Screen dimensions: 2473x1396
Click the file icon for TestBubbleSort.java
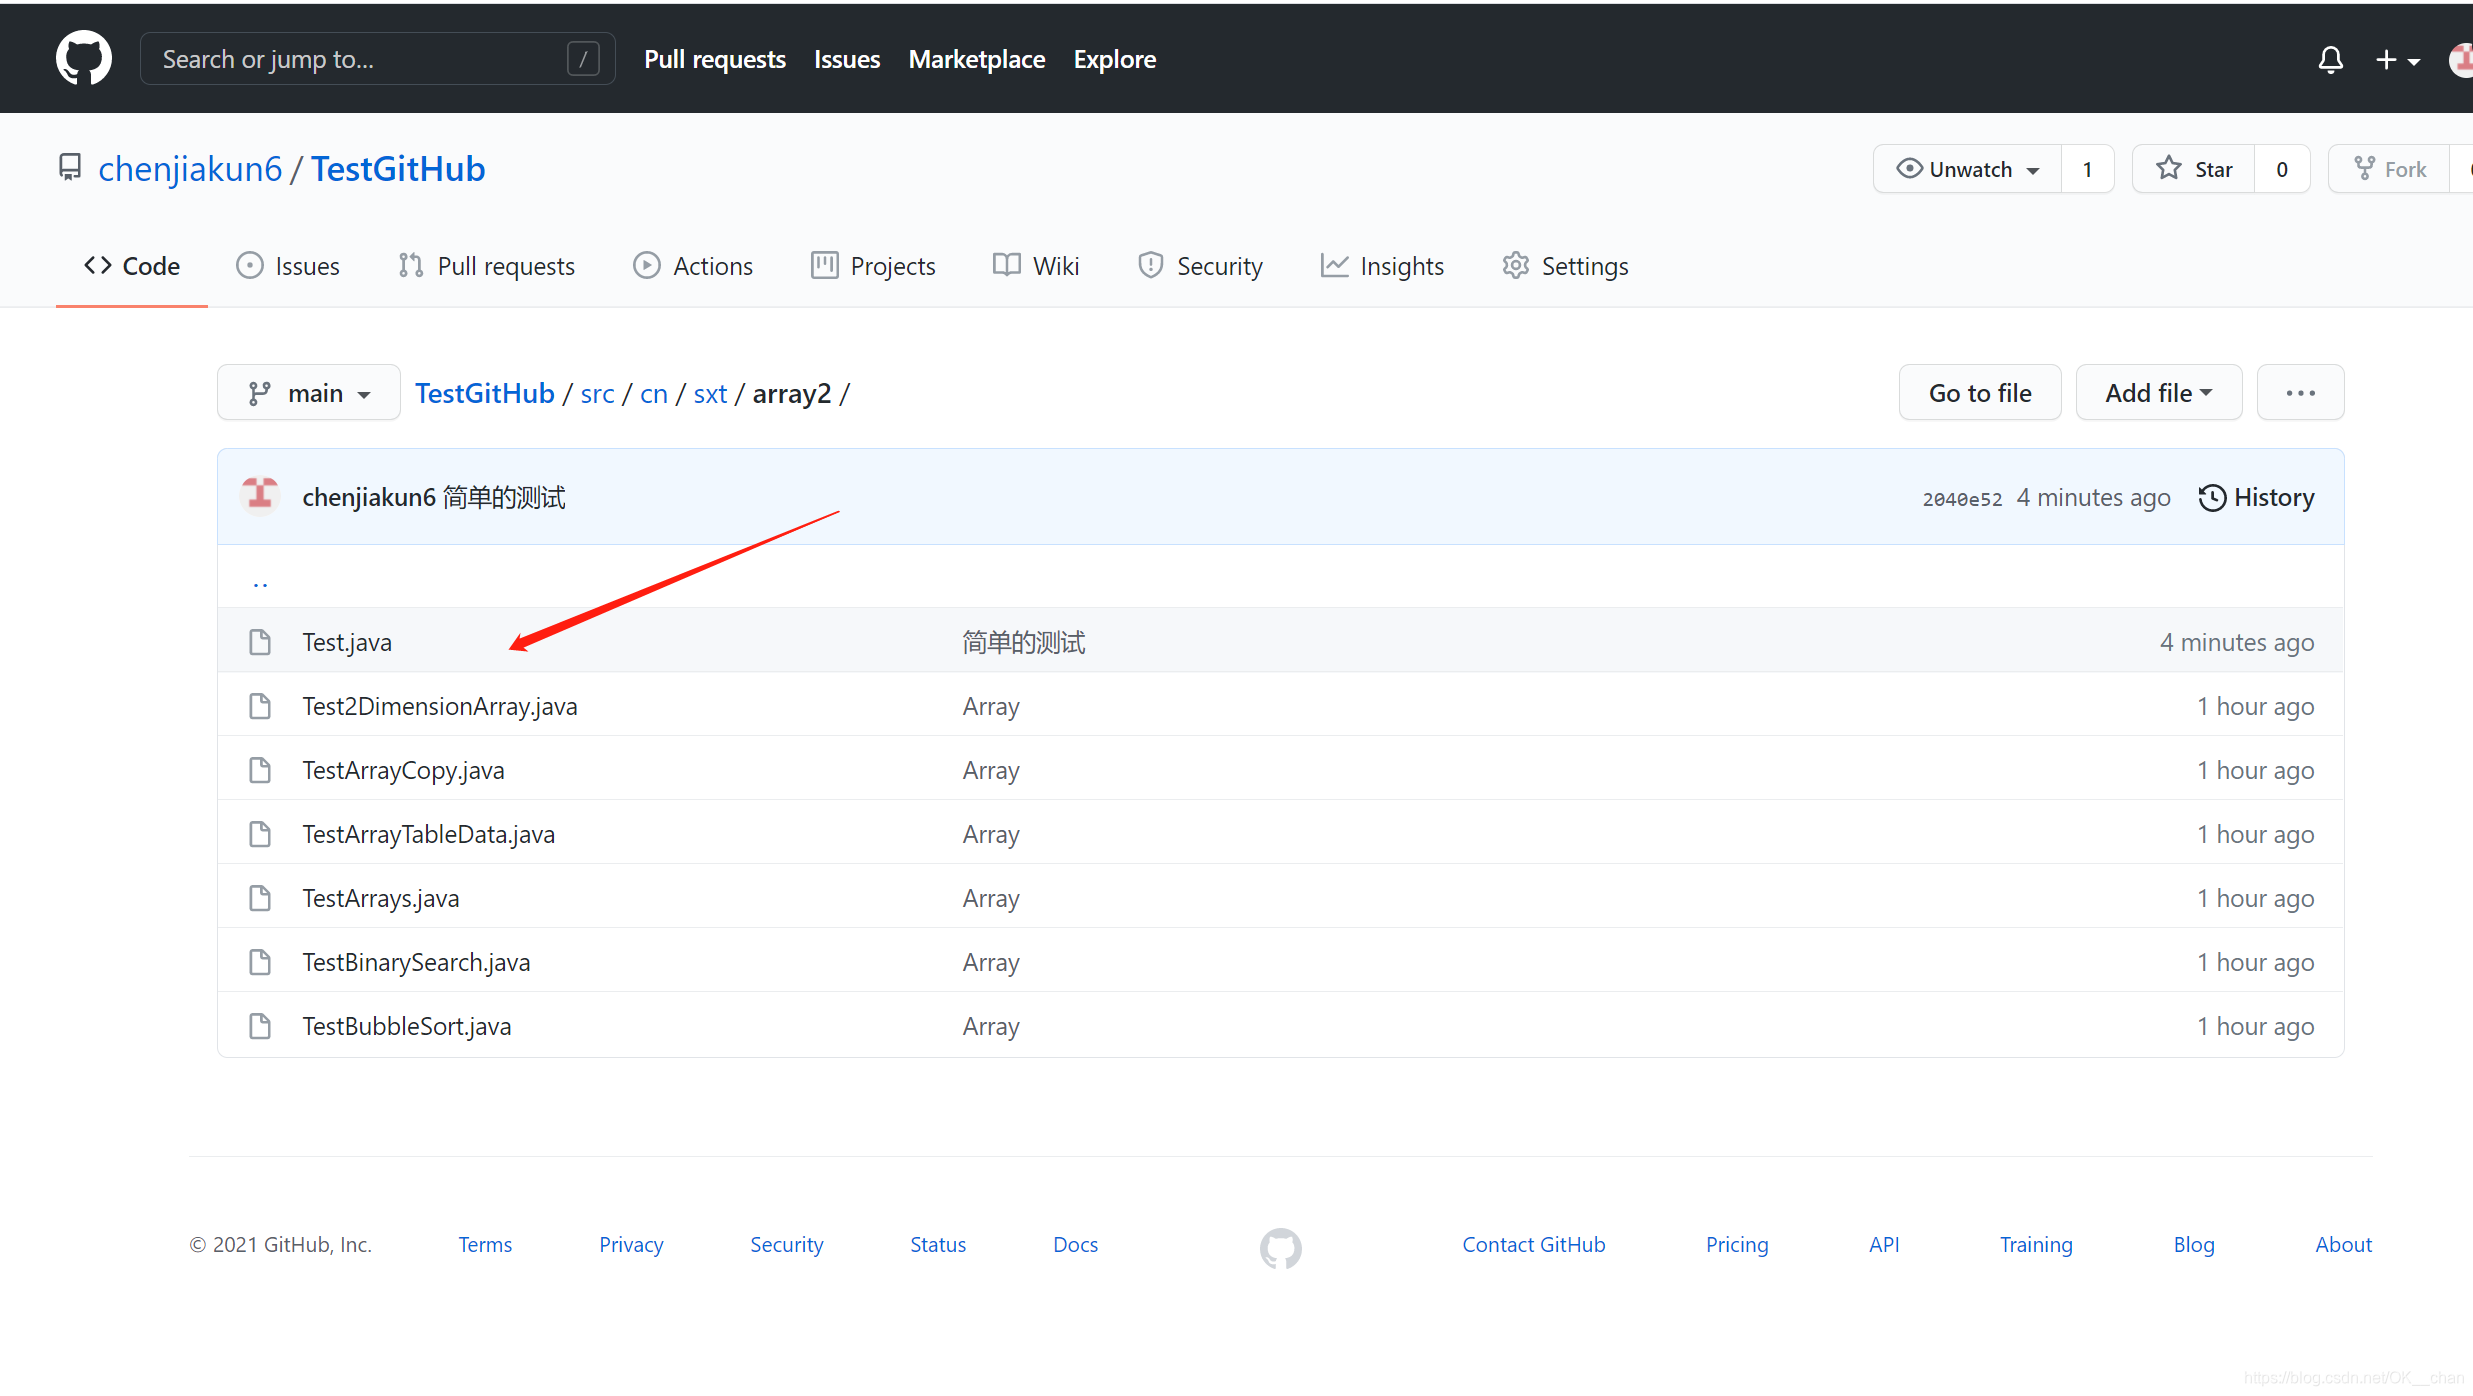(260, 1026)
